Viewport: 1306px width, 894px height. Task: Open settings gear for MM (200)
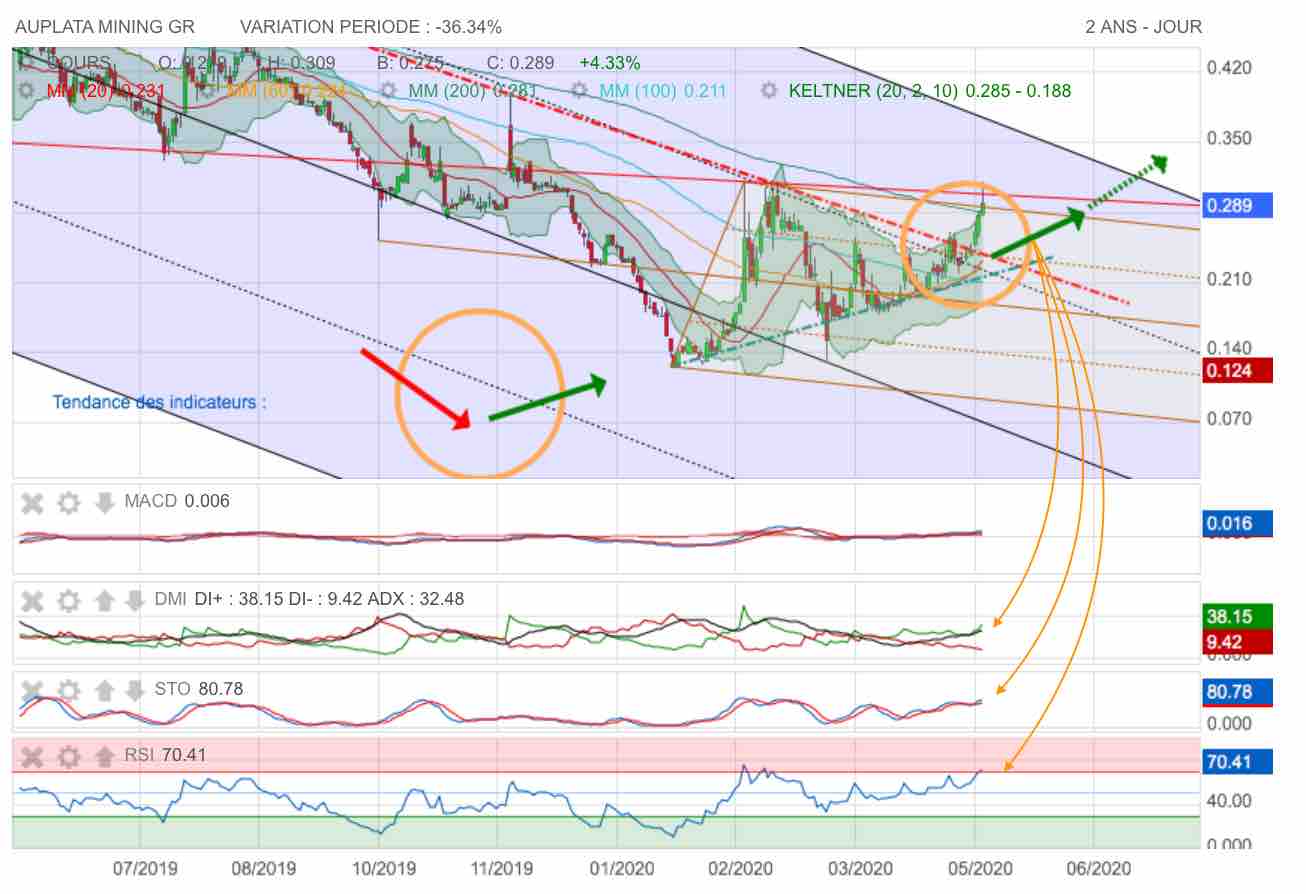390,91
